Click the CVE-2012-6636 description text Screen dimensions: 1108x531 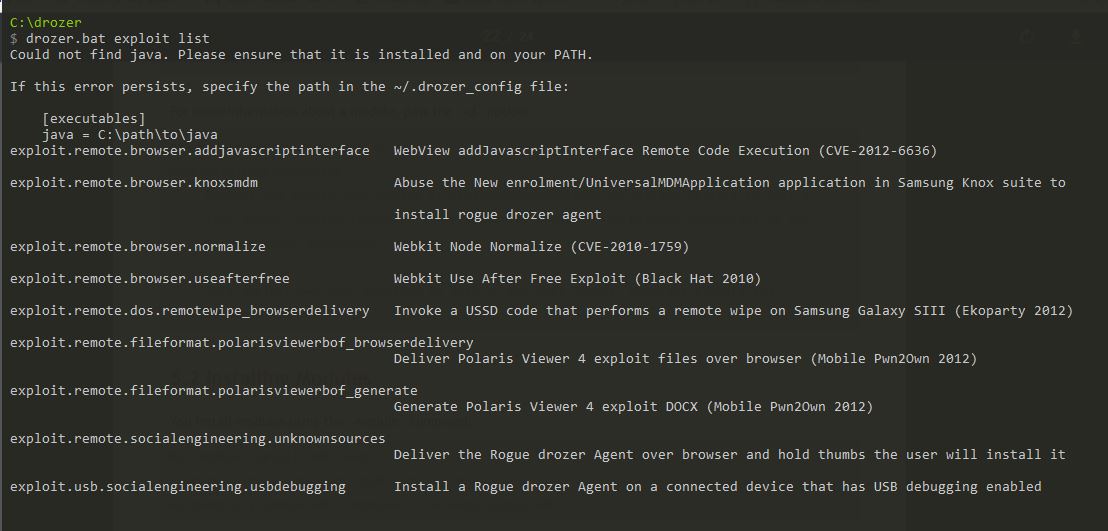665,150
